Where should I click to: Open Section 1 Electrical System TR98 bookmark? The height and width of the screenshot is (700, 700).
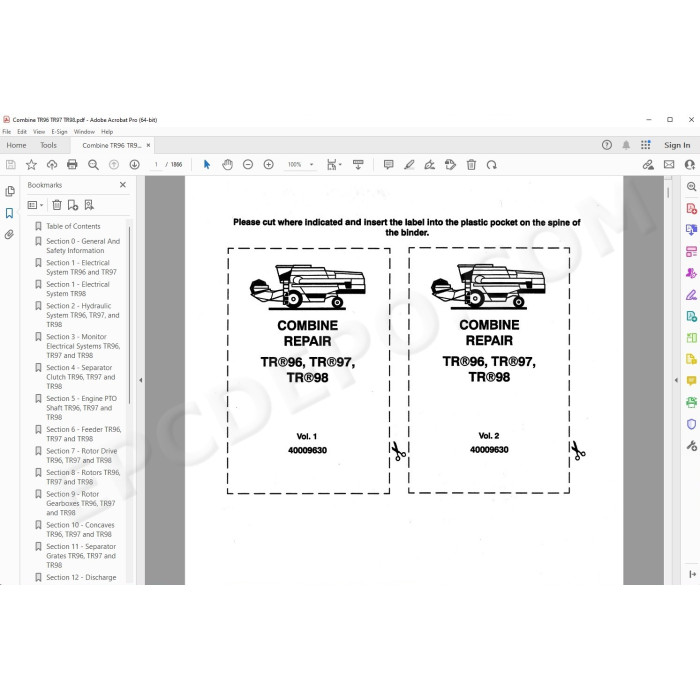(x=78, y=289)
